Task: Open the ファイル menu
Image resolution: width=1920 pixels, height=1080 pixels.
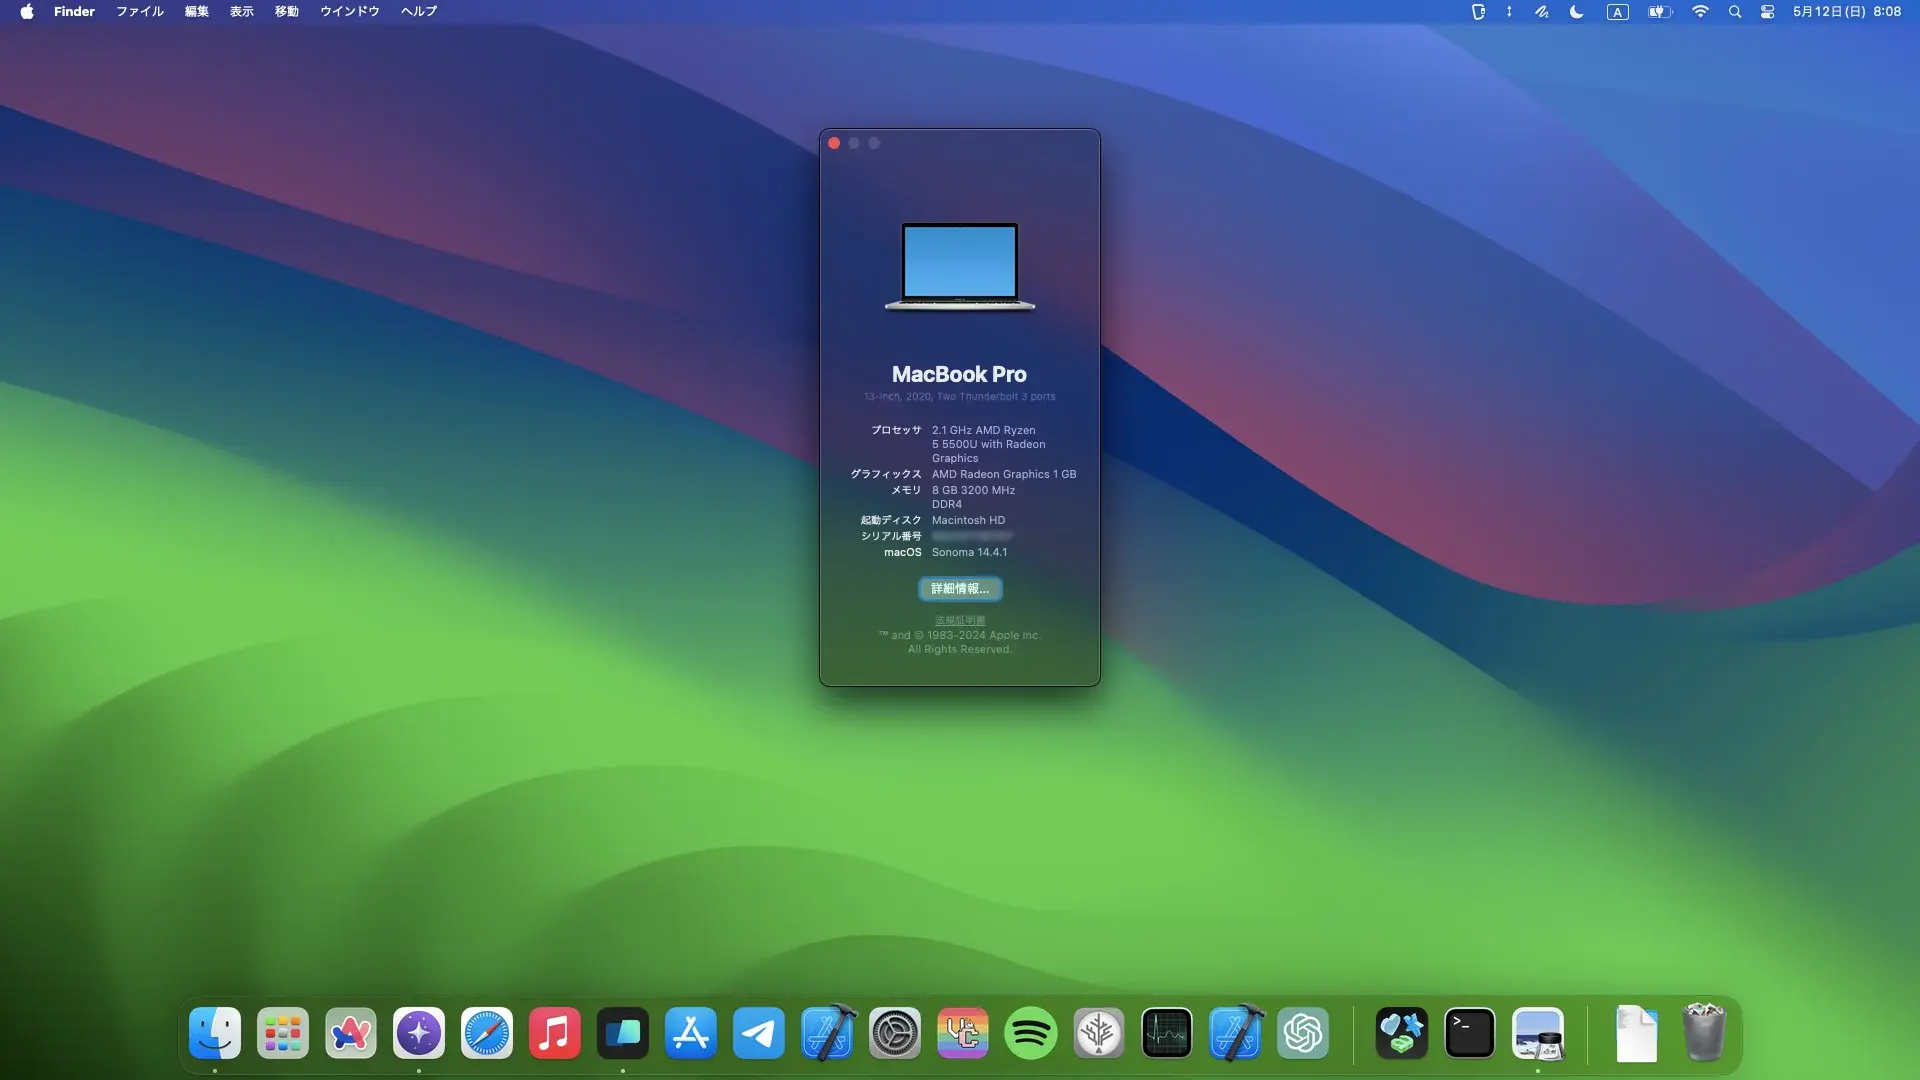Action: click(x=140, y=12)
